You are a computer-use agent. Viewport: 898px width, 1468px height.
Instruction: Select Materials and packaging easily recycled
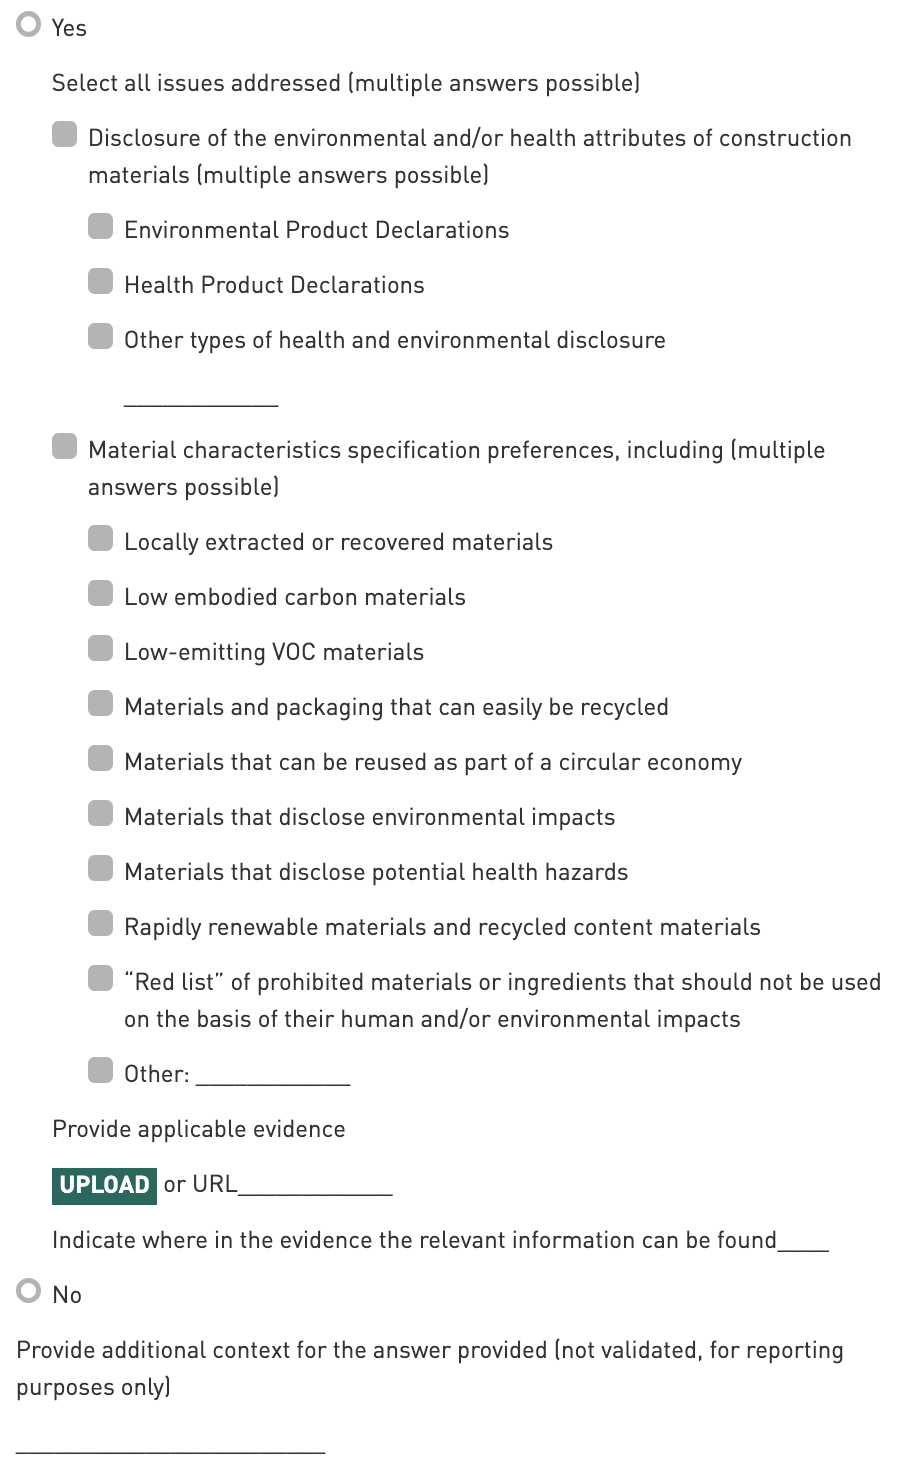[x=101, y=704]
